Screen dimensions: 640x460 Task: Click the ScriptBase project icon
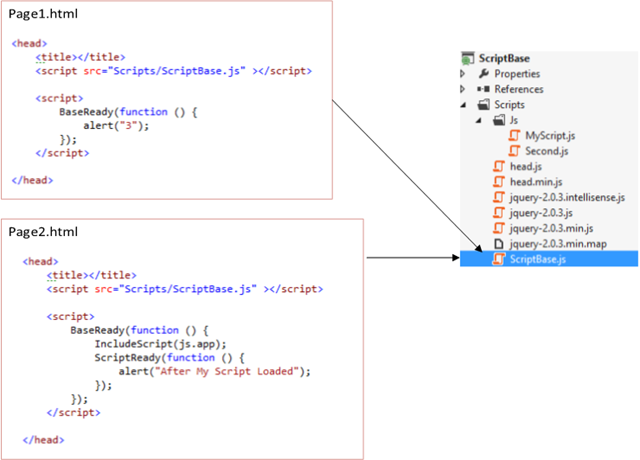[468, 58]
